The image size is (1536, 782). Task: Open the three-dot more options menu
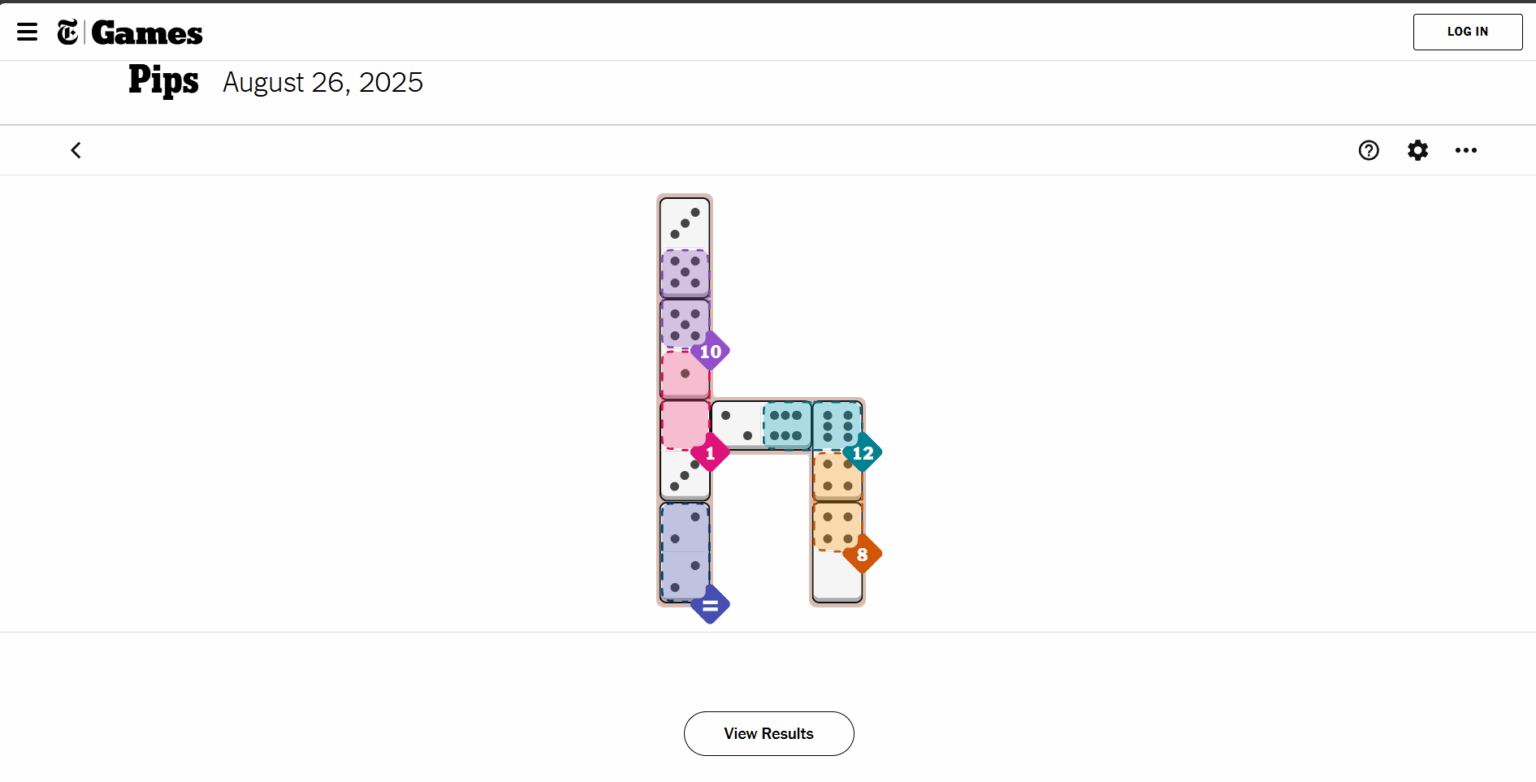pos(1466,150)
